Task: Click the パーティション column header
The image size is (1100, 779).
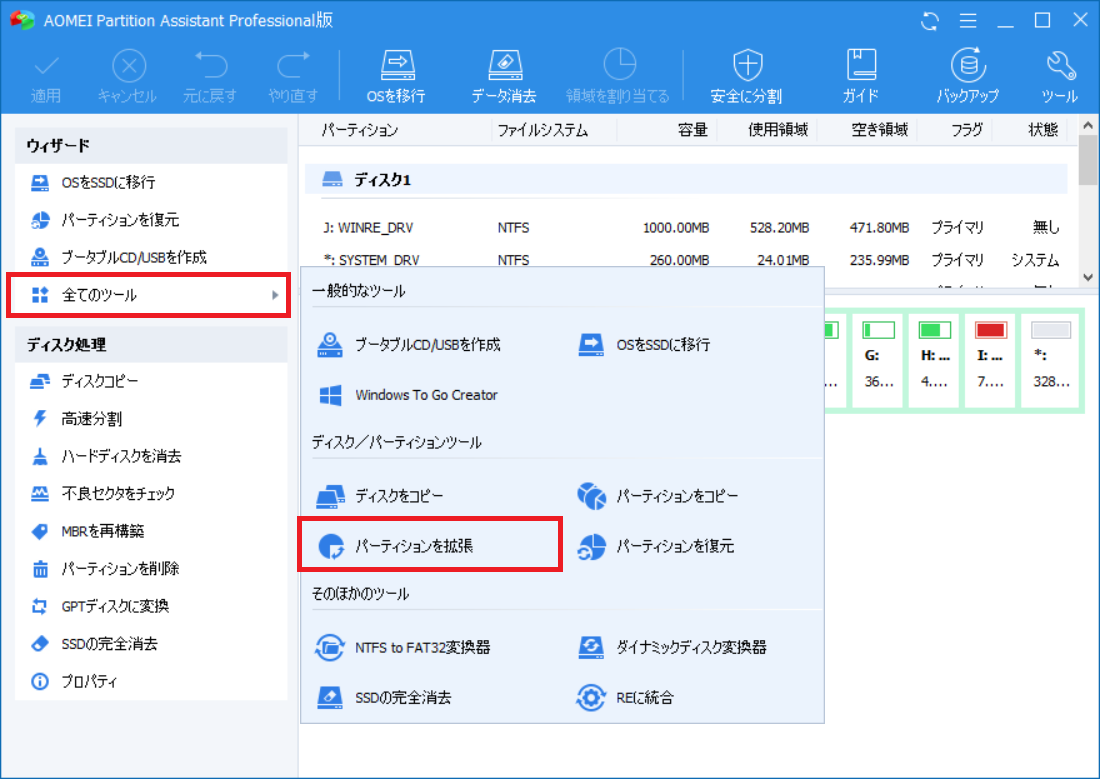Action: pyautogui.click(x=360, y=130)
